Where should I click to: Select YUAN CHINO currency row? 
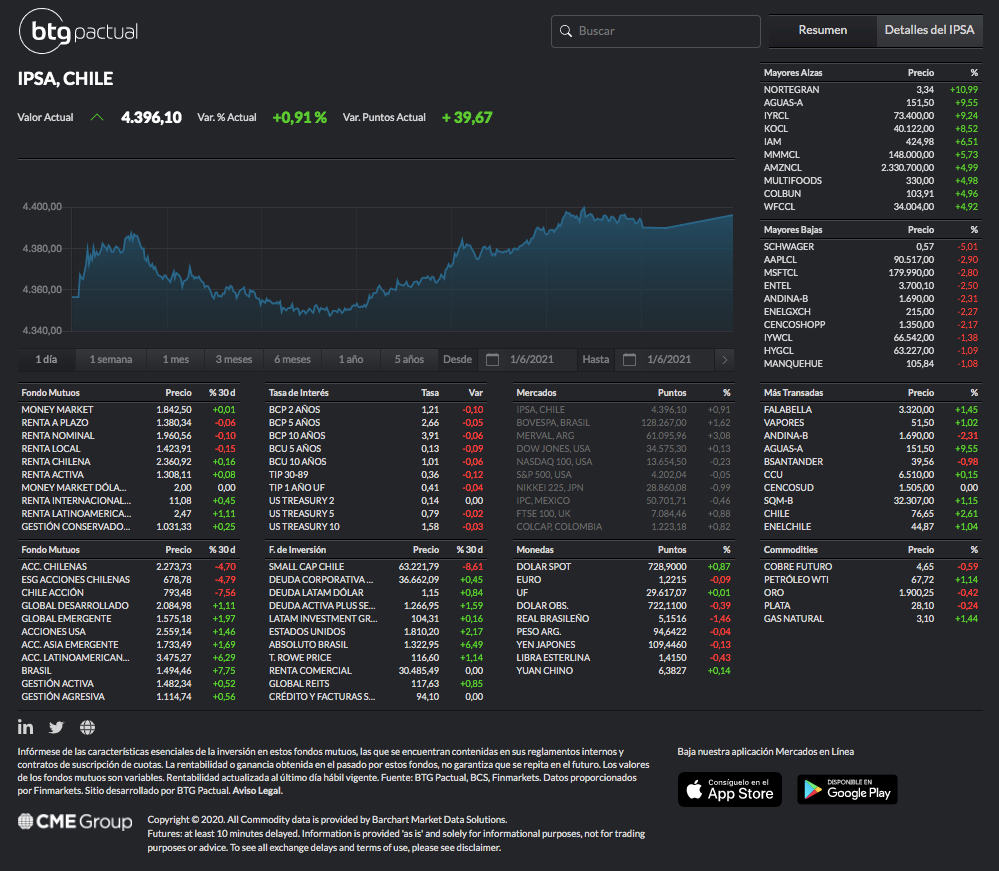click(x=624, y=671)
